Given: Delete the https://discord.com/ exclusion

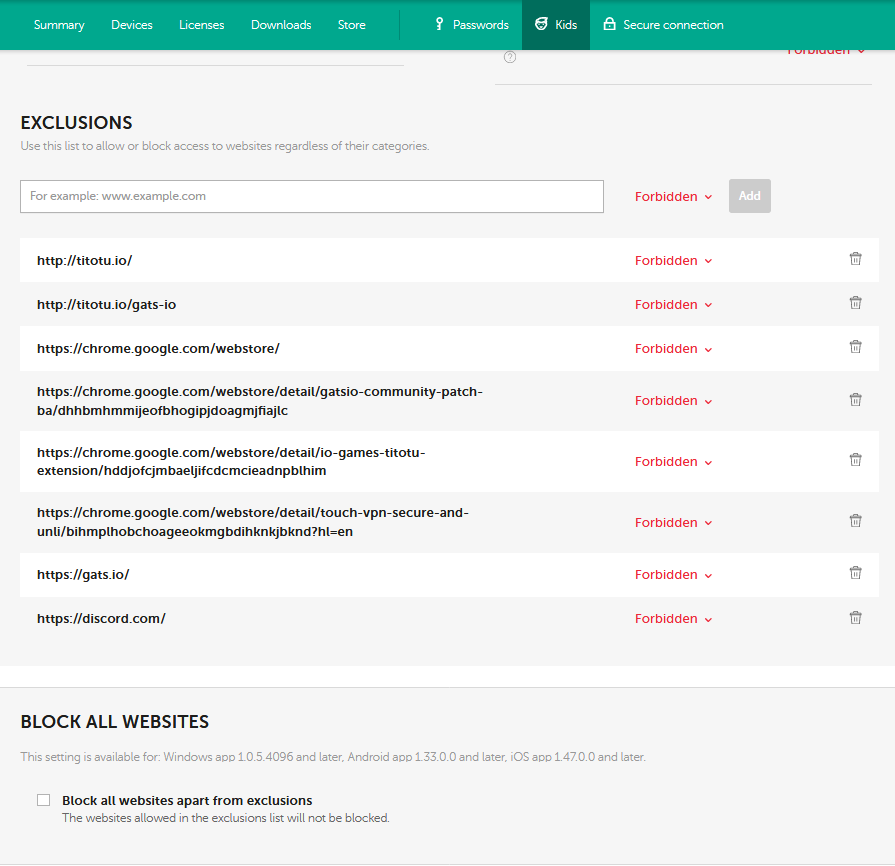Looking at the screenshot, I should (855, 618).
